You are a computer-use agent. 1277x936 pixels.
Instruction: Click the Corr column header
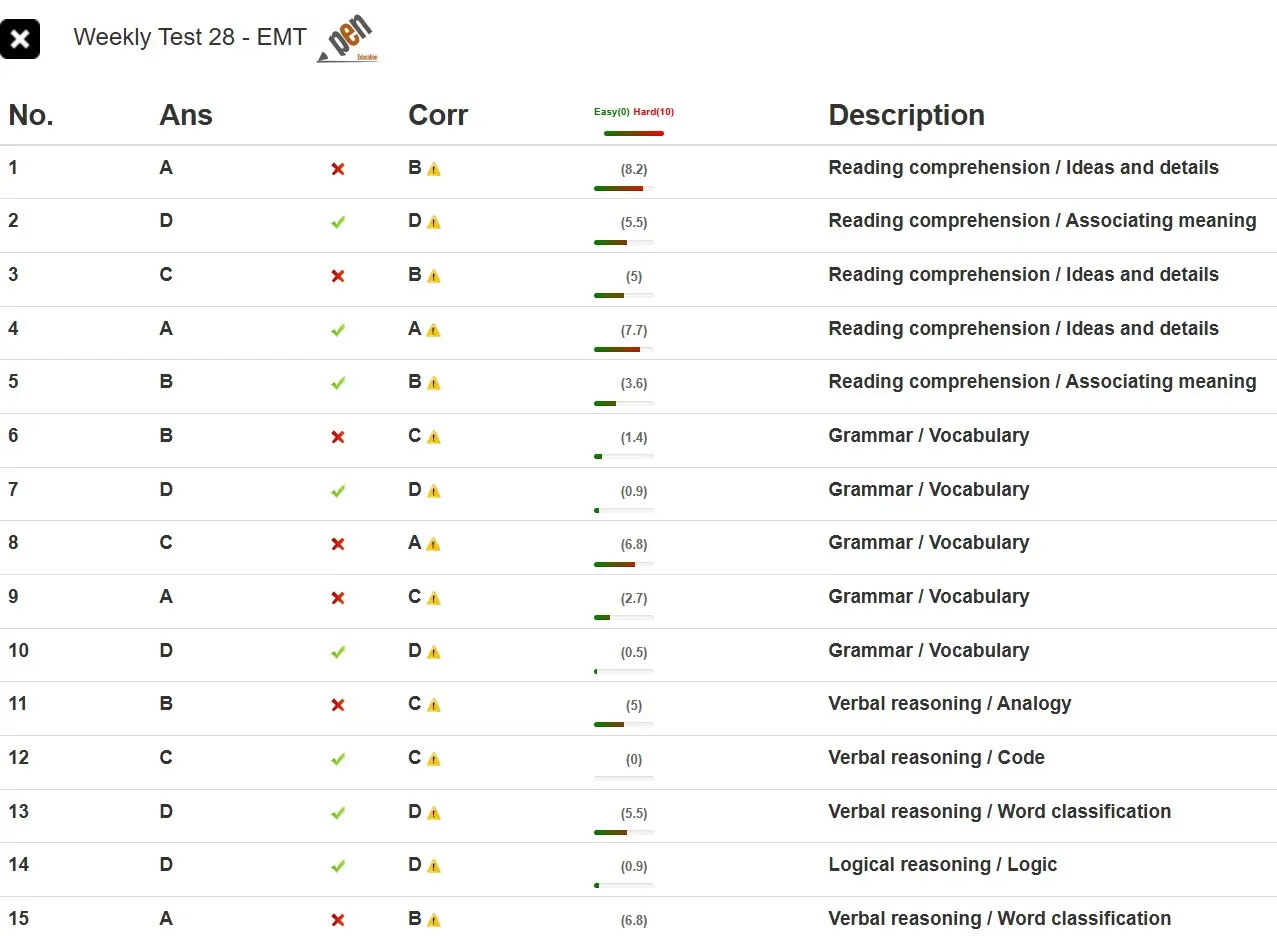point(437,115)
